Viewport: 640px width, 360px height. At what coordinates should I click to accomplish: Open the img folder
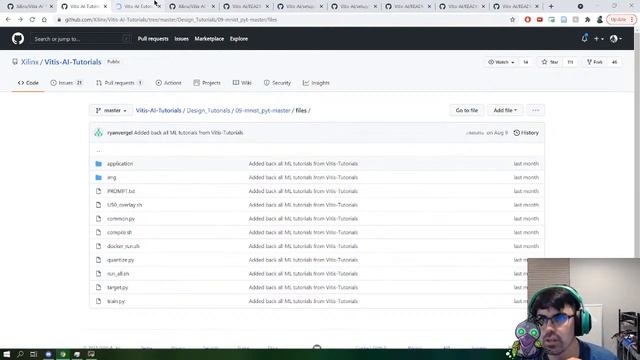pyautogui.click(x=111, y=178)
